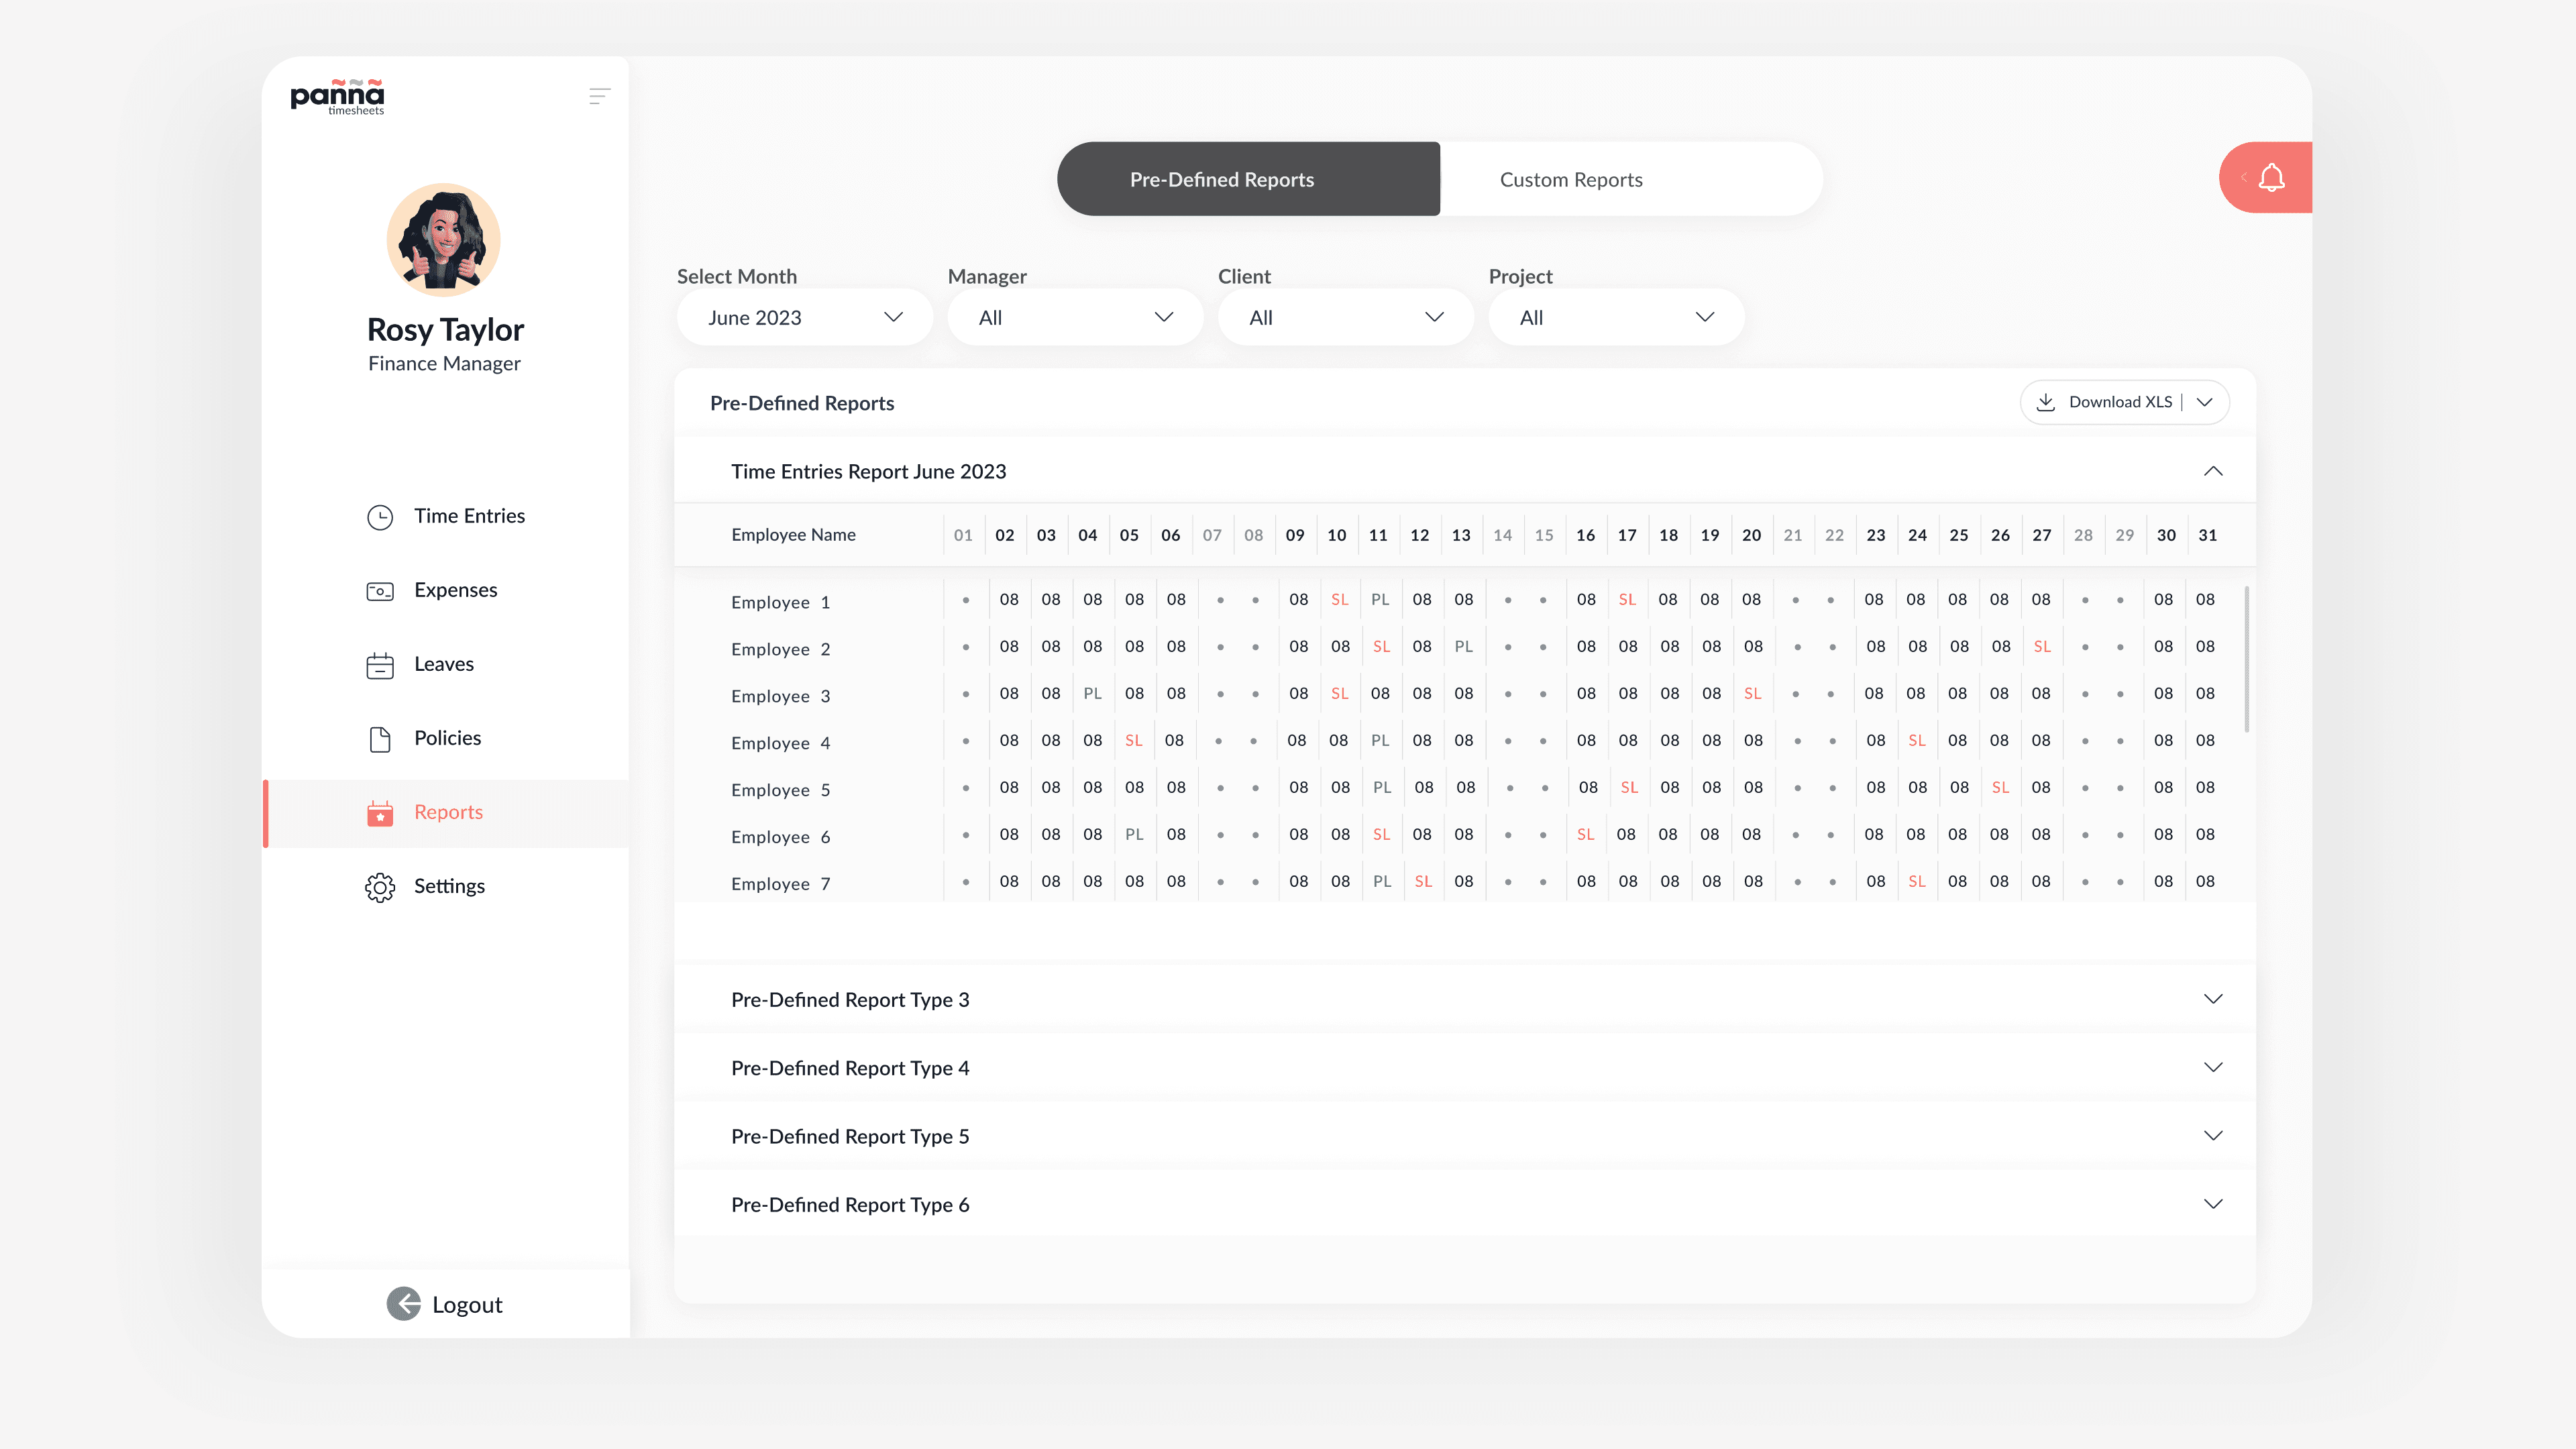Screen dimensions: 2576x1449
Task: Click the report table vertical scrollbar
Action: [2247, 660]
